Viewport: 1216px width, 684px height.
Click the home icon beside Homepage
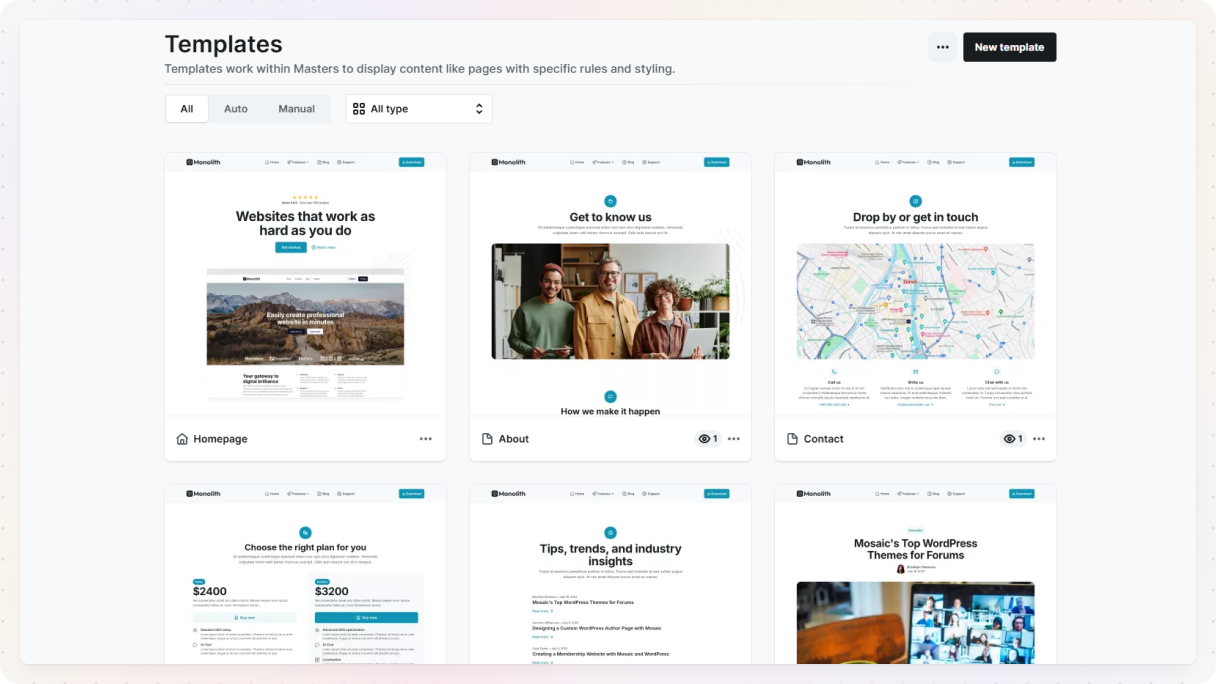[182, 439]
